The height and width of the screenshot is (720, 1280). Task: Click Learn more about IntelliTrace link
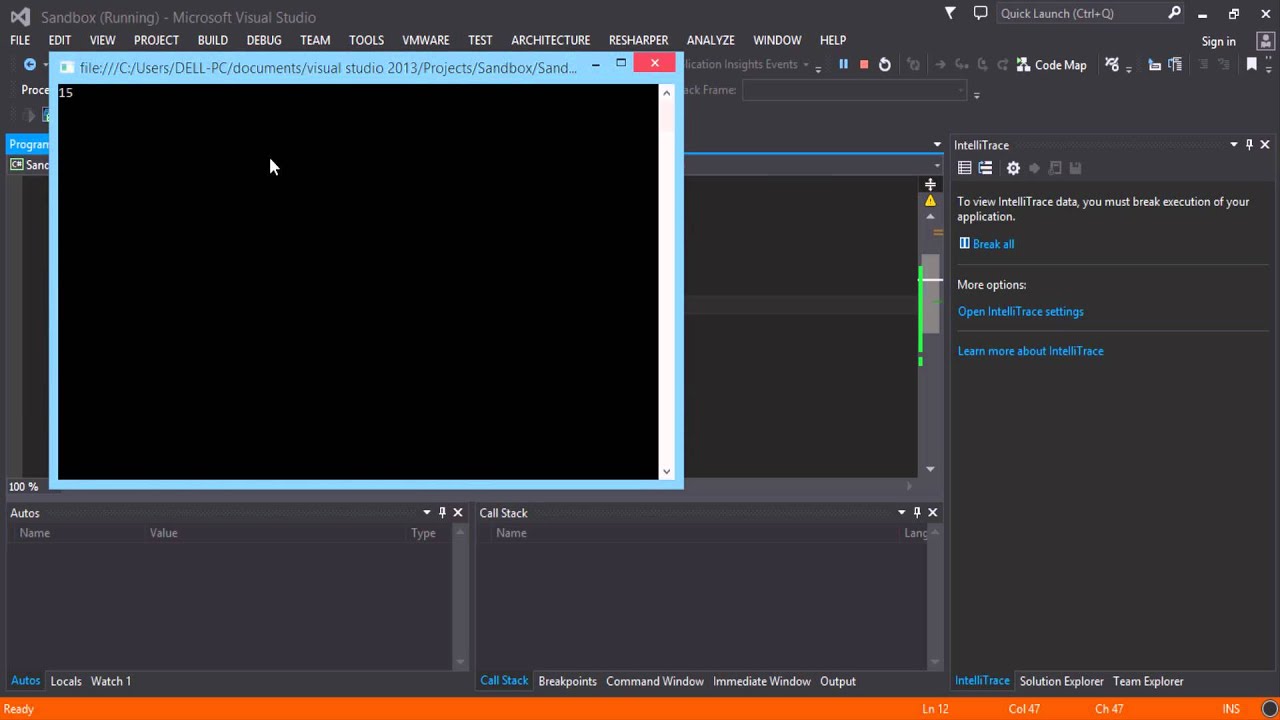[x=1030, y=351]
